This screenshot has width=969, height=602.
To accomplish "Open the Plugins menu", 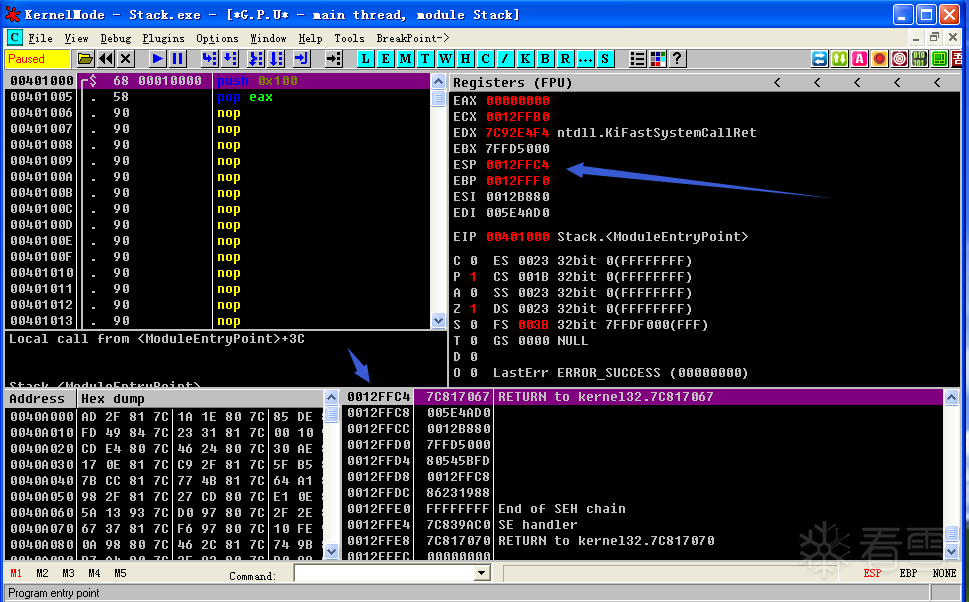I will click(x=163, y=38).
